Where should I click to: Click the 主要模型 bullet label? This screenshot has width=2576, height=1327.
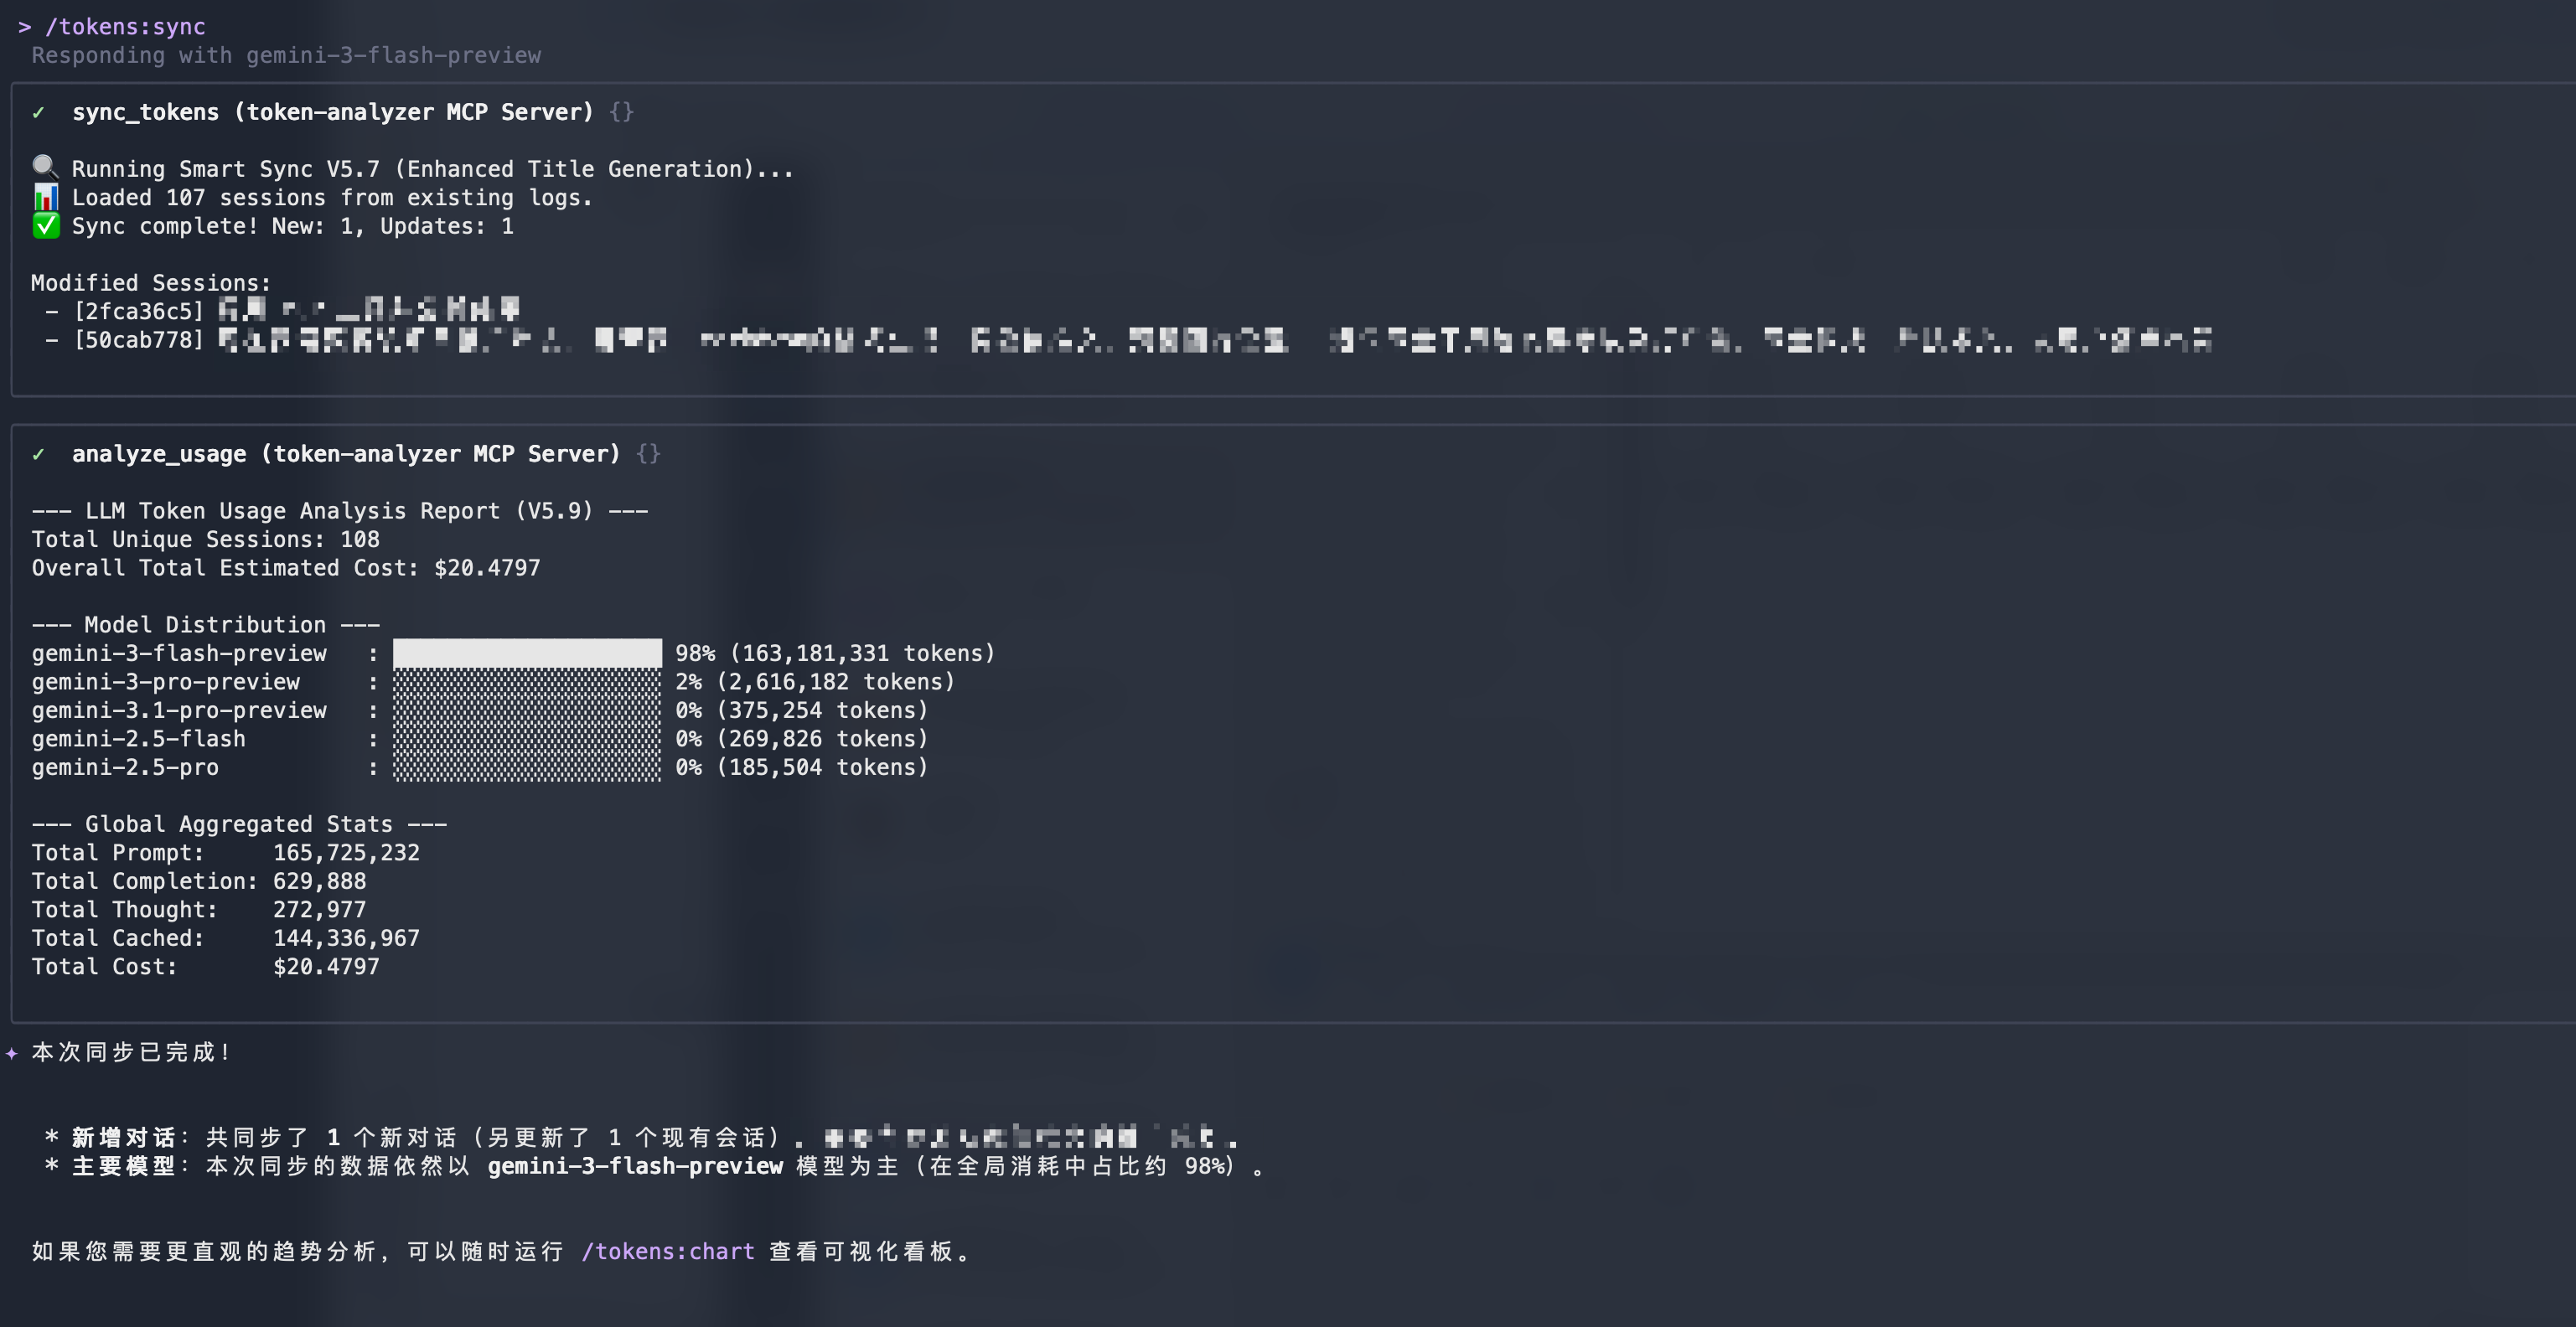click(x=122, y=1167)
